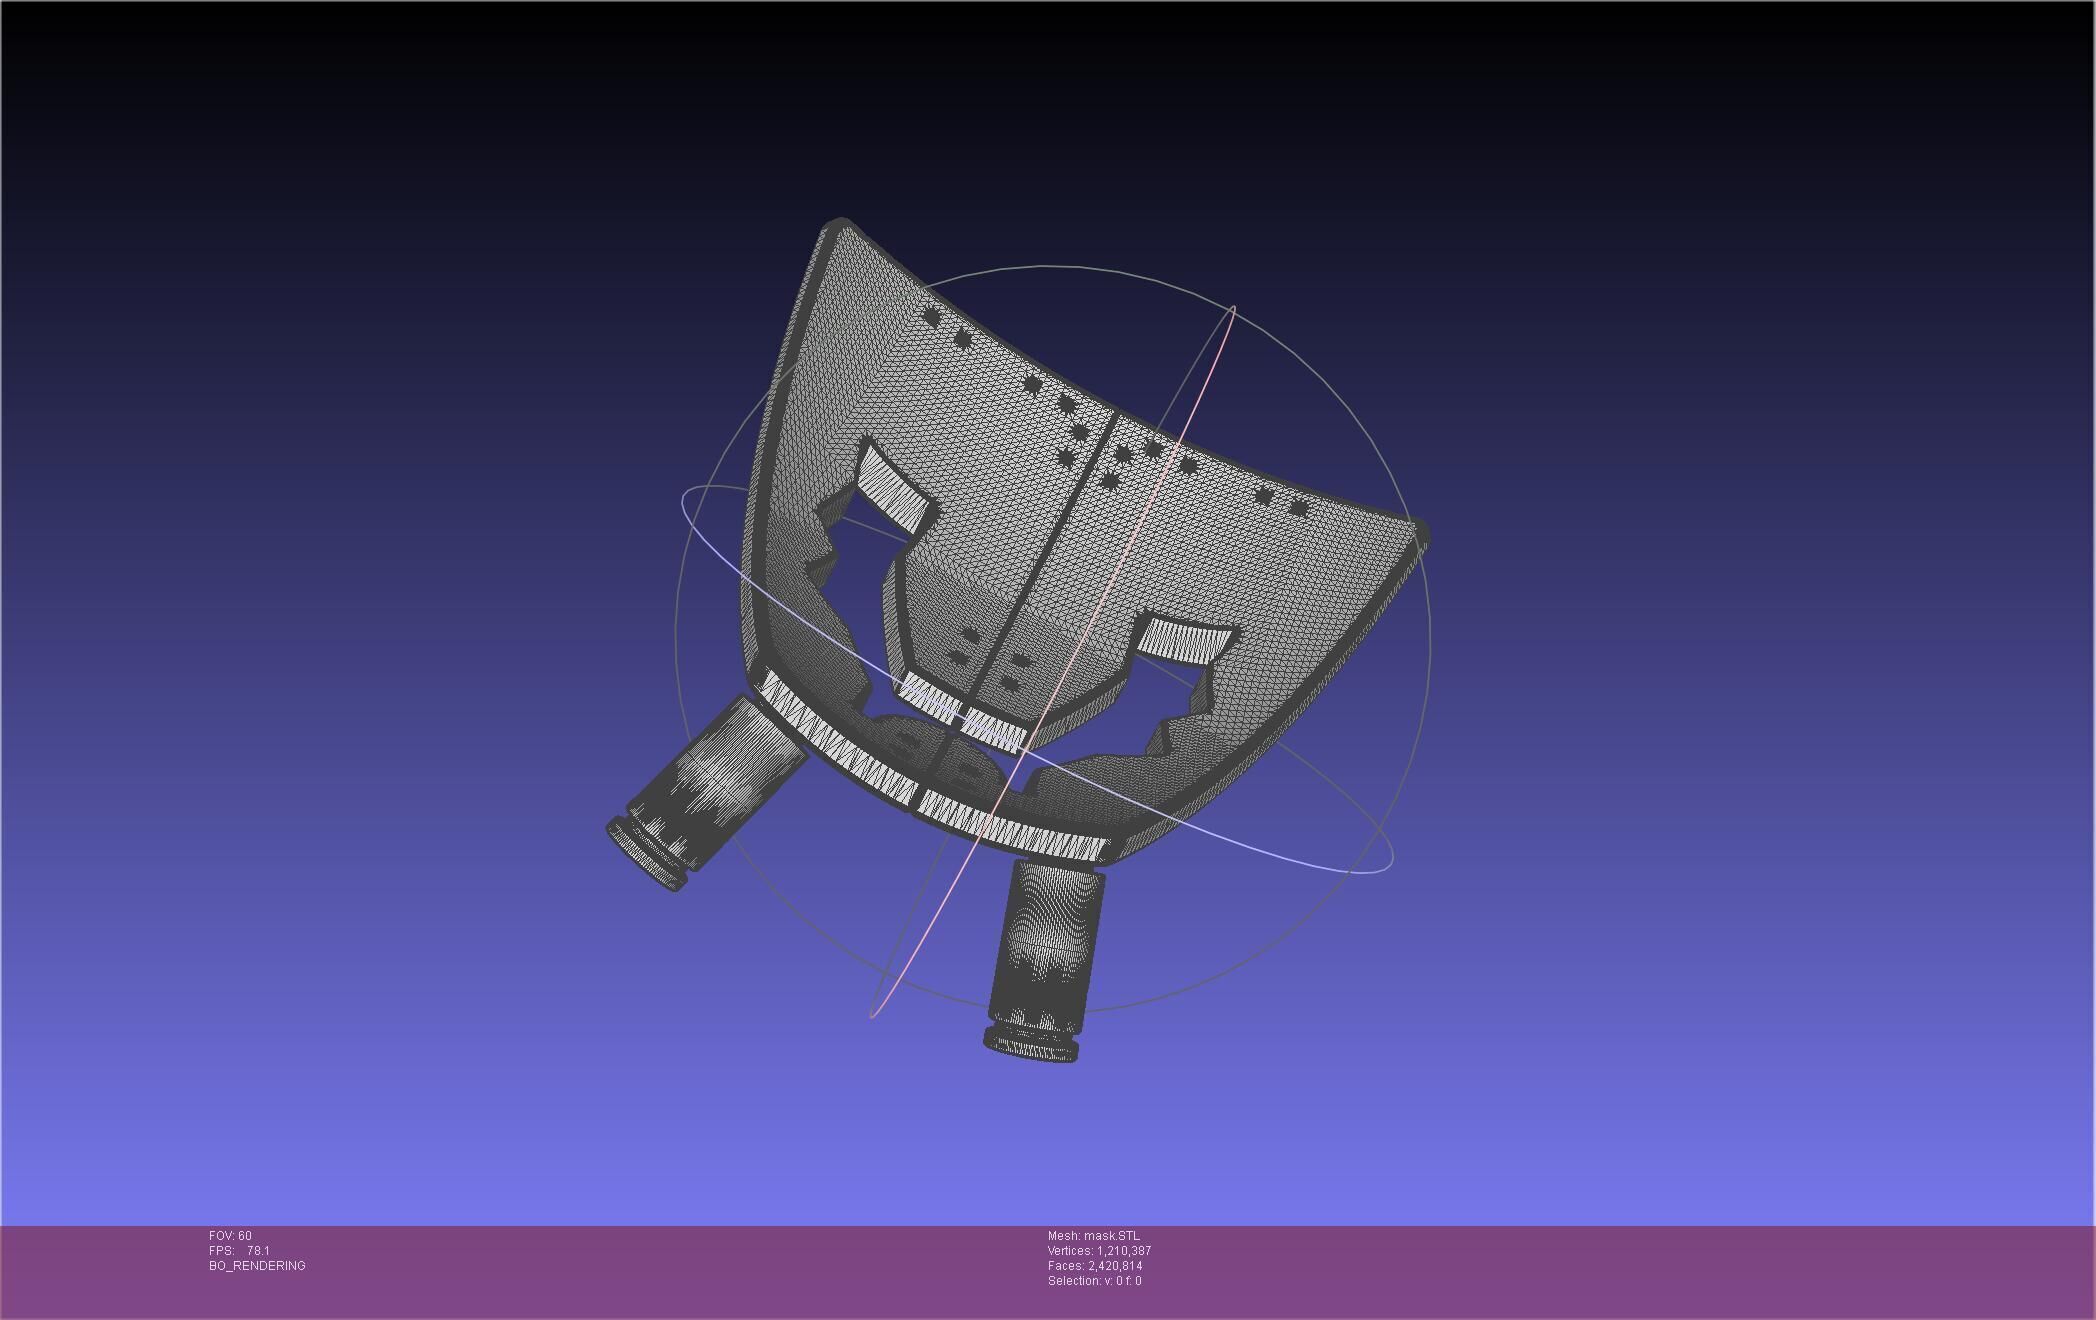Click the Vertices: 1,210,387 readout
2096x1320 pixels.
coord(1099,1251)
